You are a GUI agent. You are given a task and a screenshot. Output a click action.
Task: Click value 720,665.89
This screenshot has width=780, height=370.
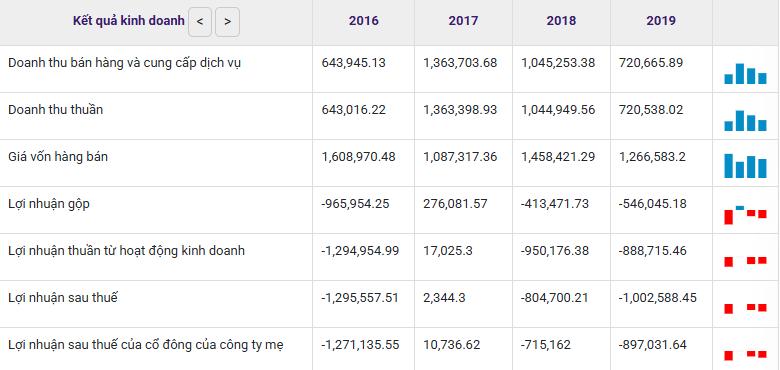pyautogui.click(x=651, y=63)
